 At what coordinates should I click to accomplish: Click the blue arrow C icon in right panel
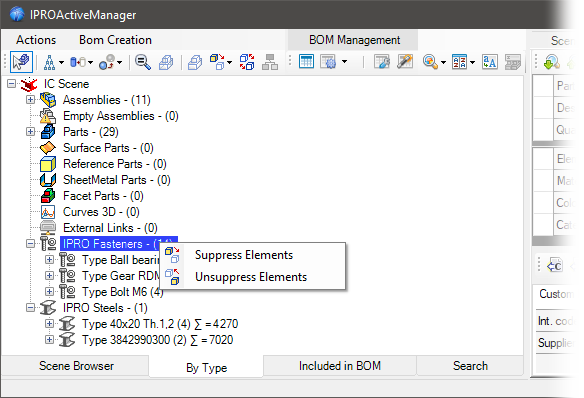(554, 266)
